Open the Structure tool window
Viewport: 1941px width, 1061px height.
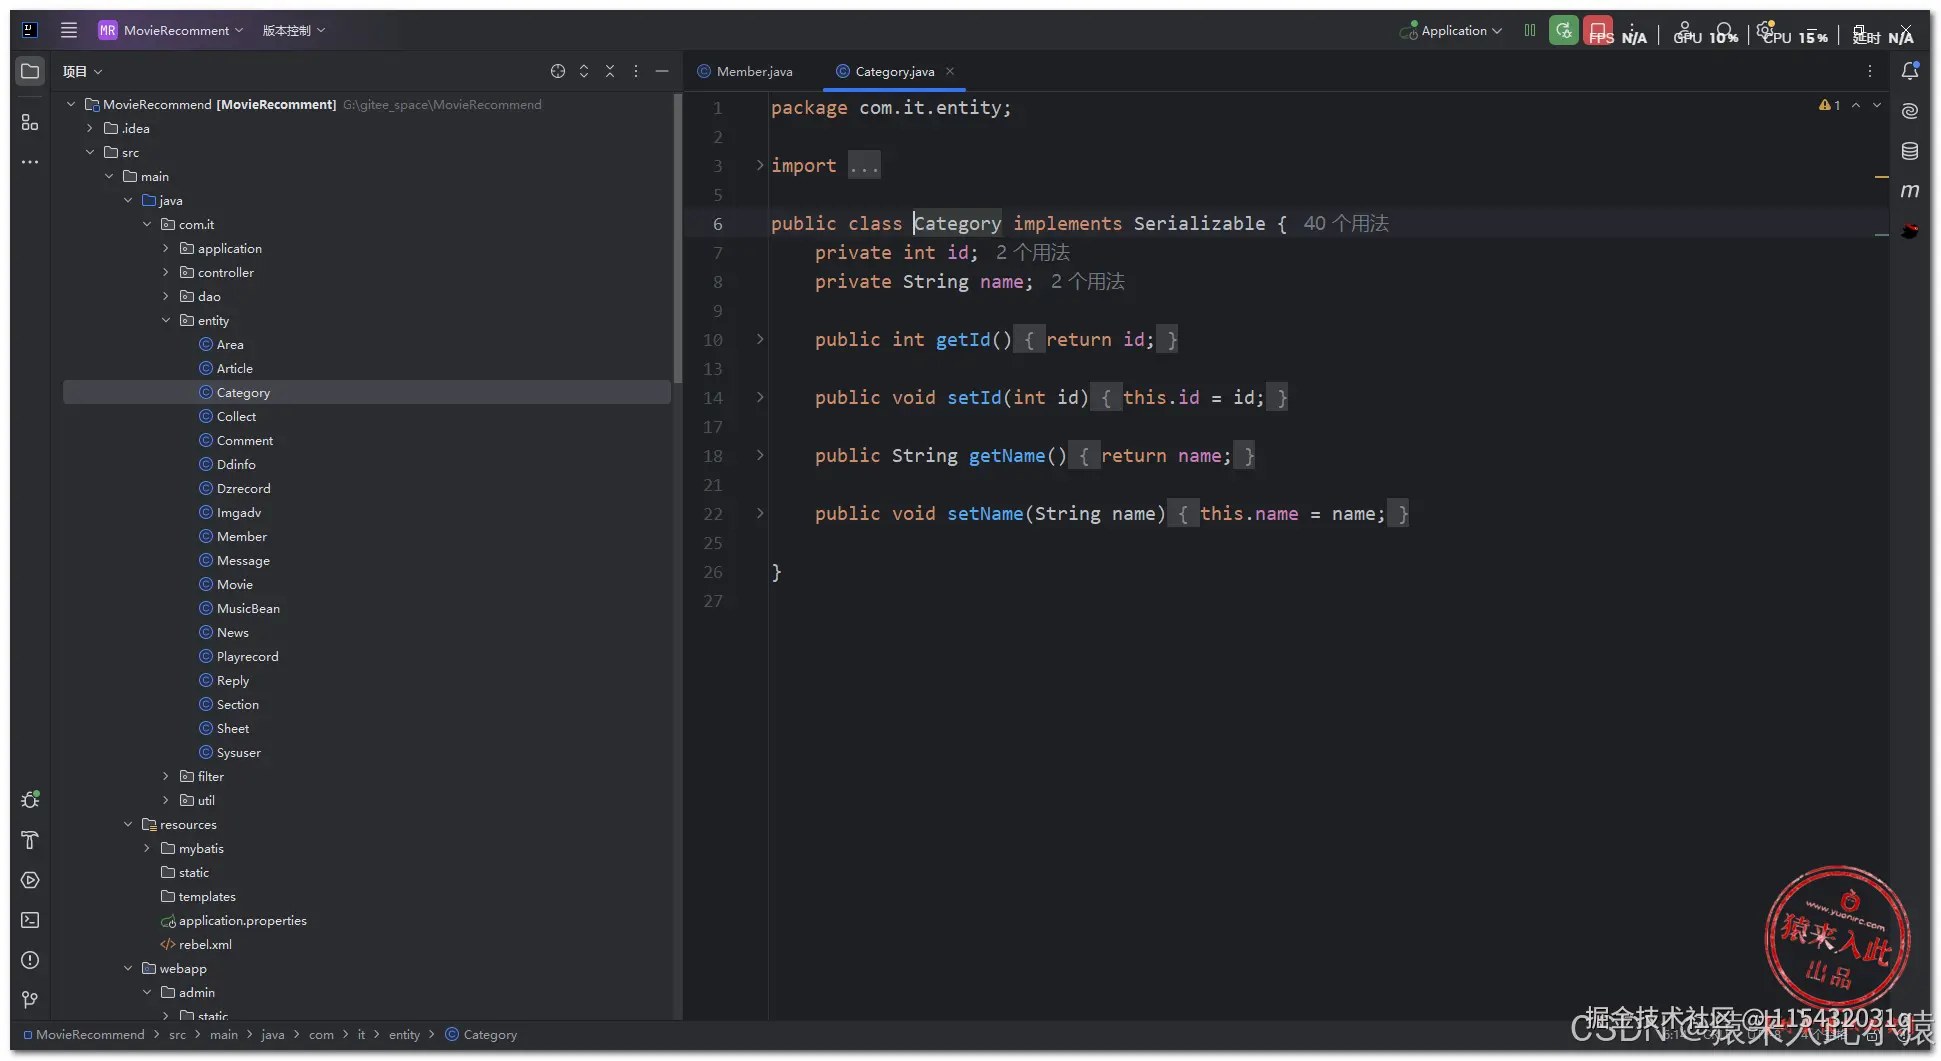[30, 122]
